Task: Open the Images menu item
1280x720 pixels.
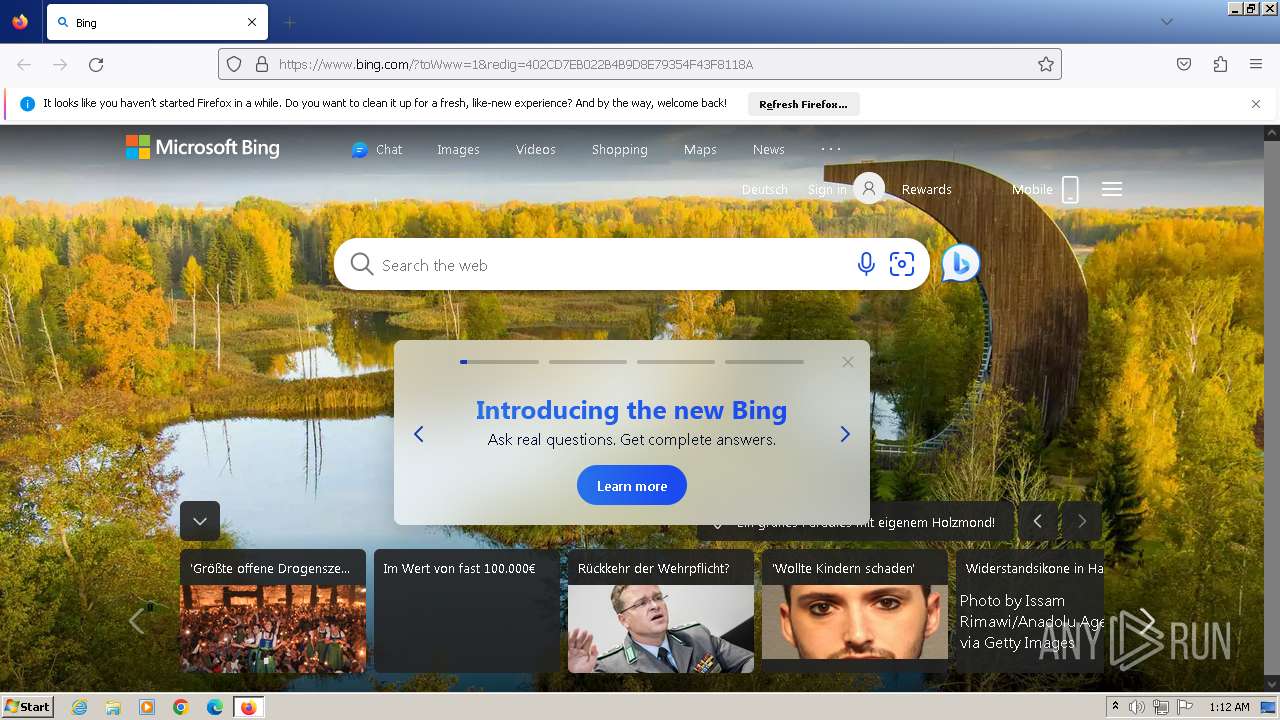Action: coord(458,149)
